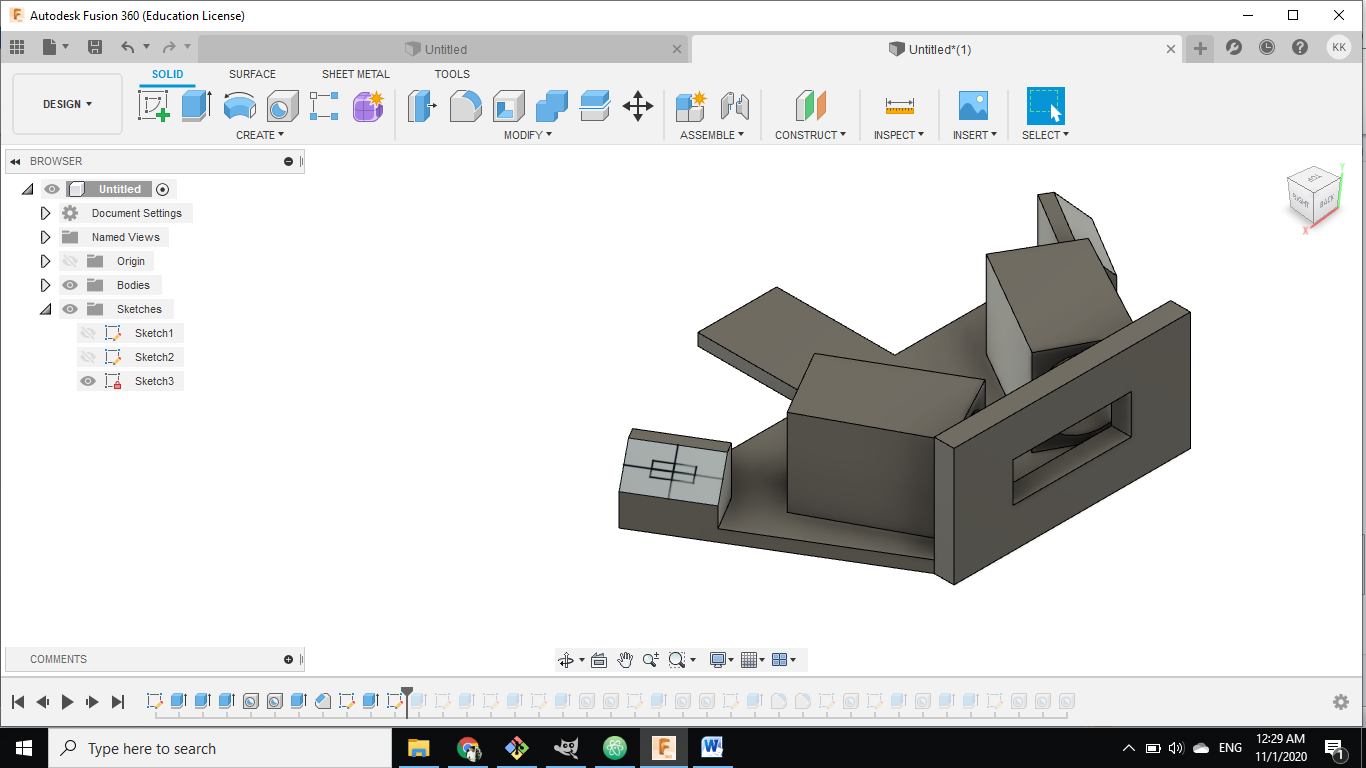Expand the Document Settings node
1366x768 pixels.
coord(45,213)
